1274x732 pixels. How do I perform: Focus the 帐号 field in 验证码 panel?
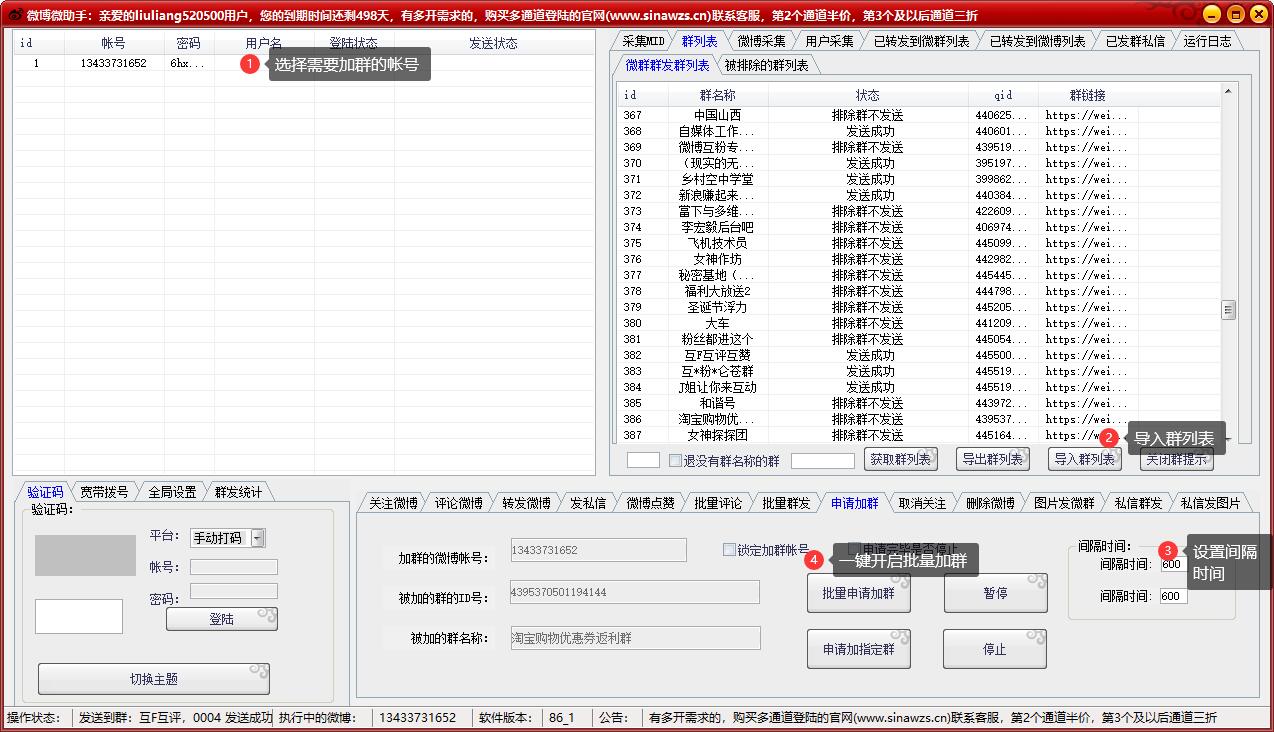pyautogui.click(x=234, y=567)
